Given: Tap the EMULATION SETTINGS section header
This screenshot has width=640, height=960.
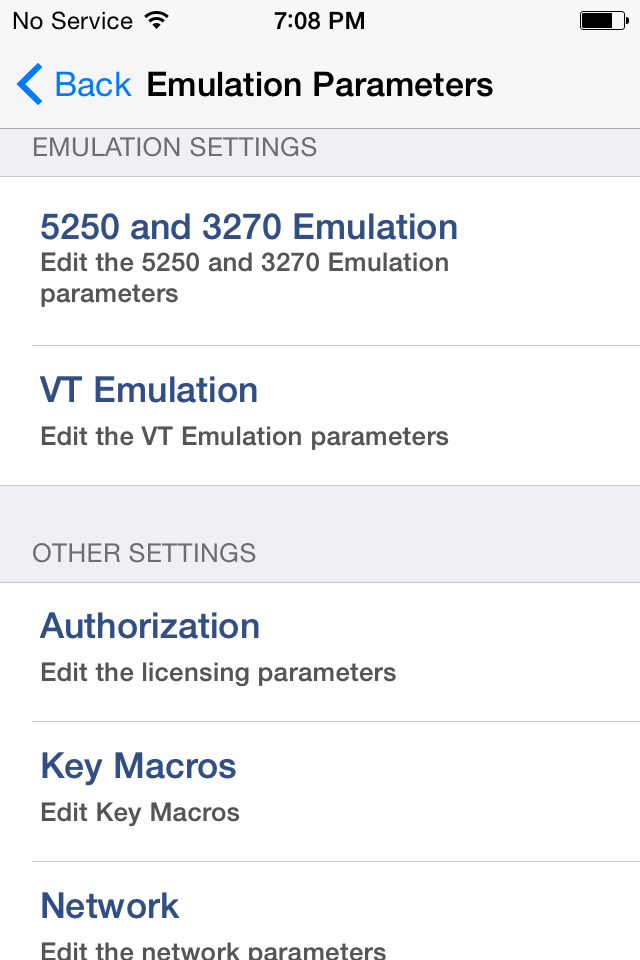Looking at the screenshot, I should coord(175,148).
